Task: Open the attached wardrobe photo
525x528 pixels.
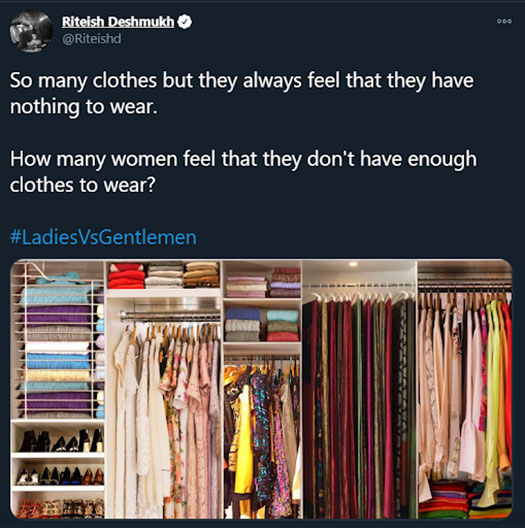Action: click(x=261, y=389)
